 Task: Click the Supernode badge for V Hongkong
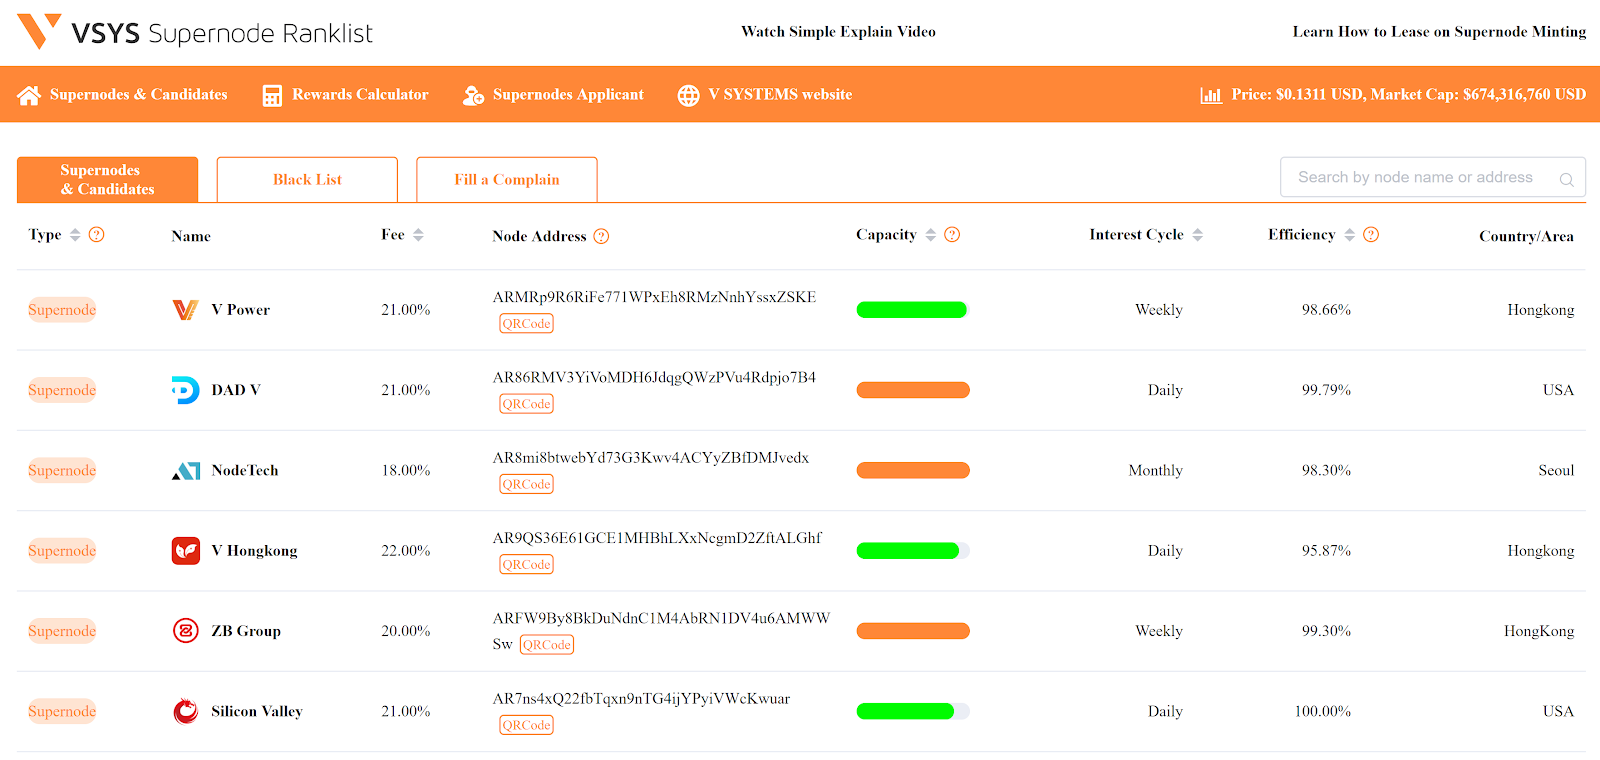coord(62,551)
